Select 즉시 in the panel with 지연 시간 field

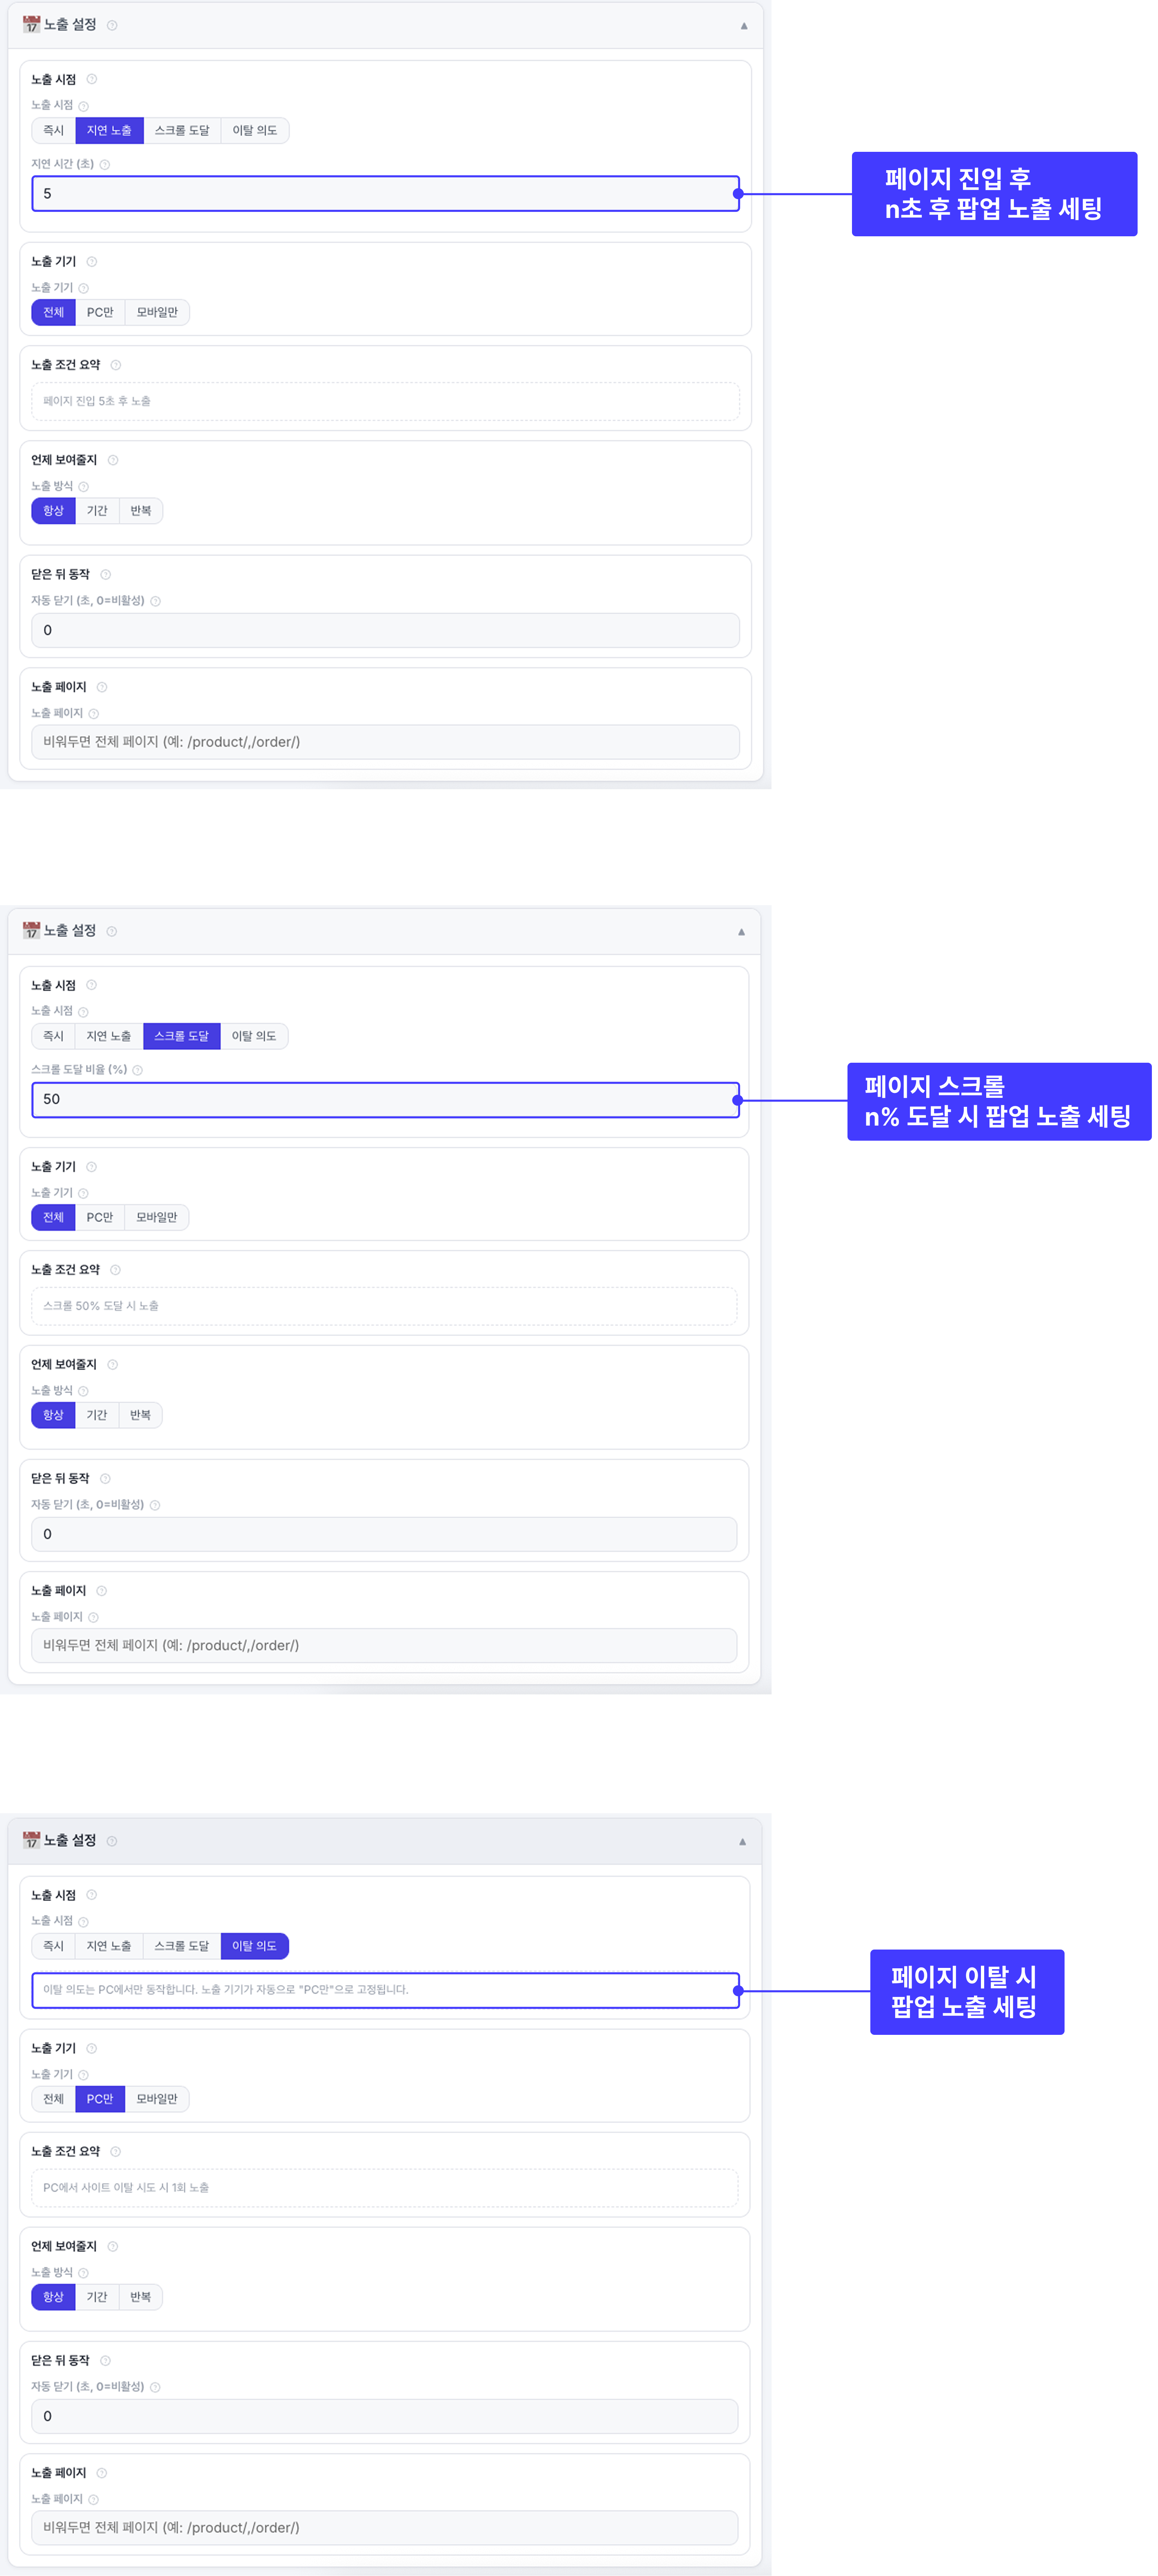[x=54, y=131]
